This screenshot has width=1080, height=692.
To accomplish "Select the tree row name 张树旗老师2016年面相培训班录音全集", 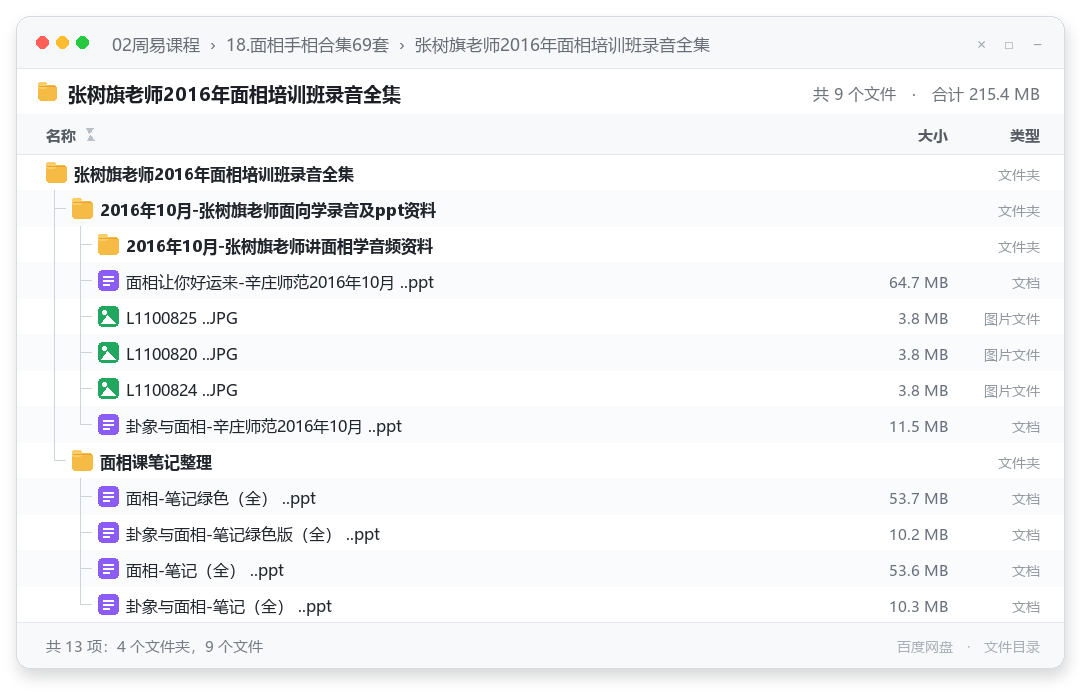I will click(214, 174).
